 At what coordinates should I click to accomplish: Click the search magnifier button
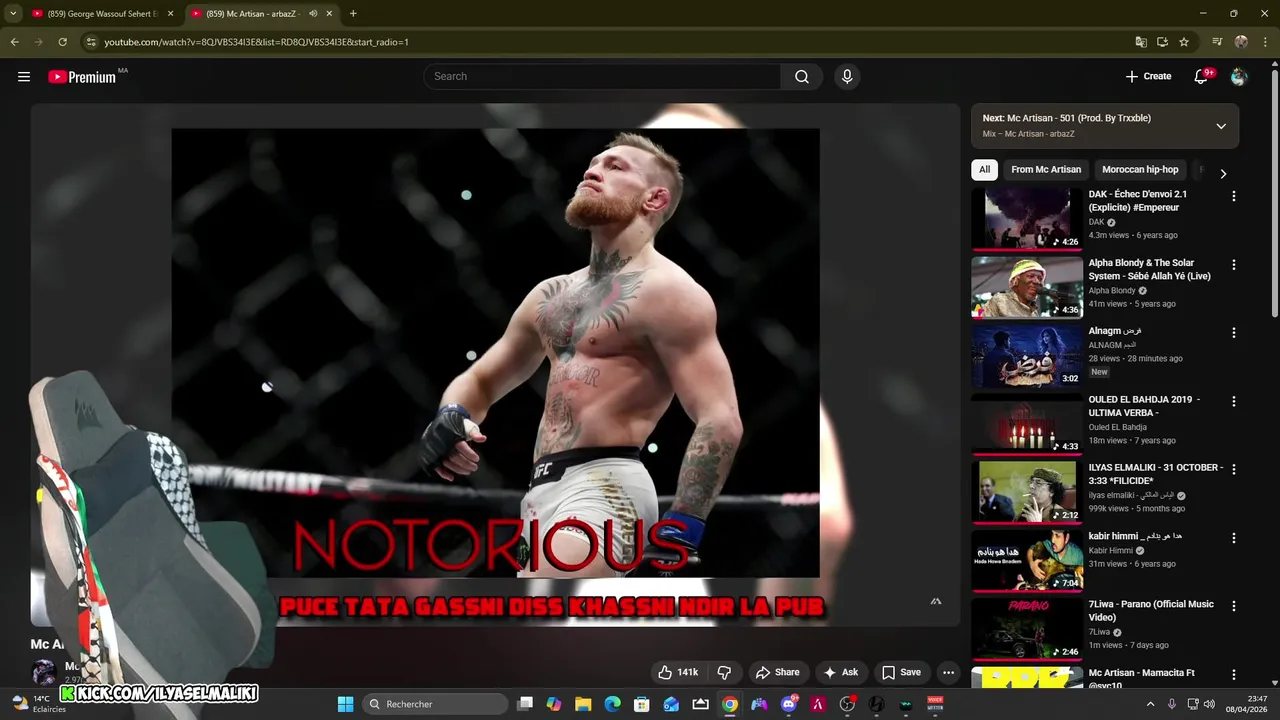[802, 77]
